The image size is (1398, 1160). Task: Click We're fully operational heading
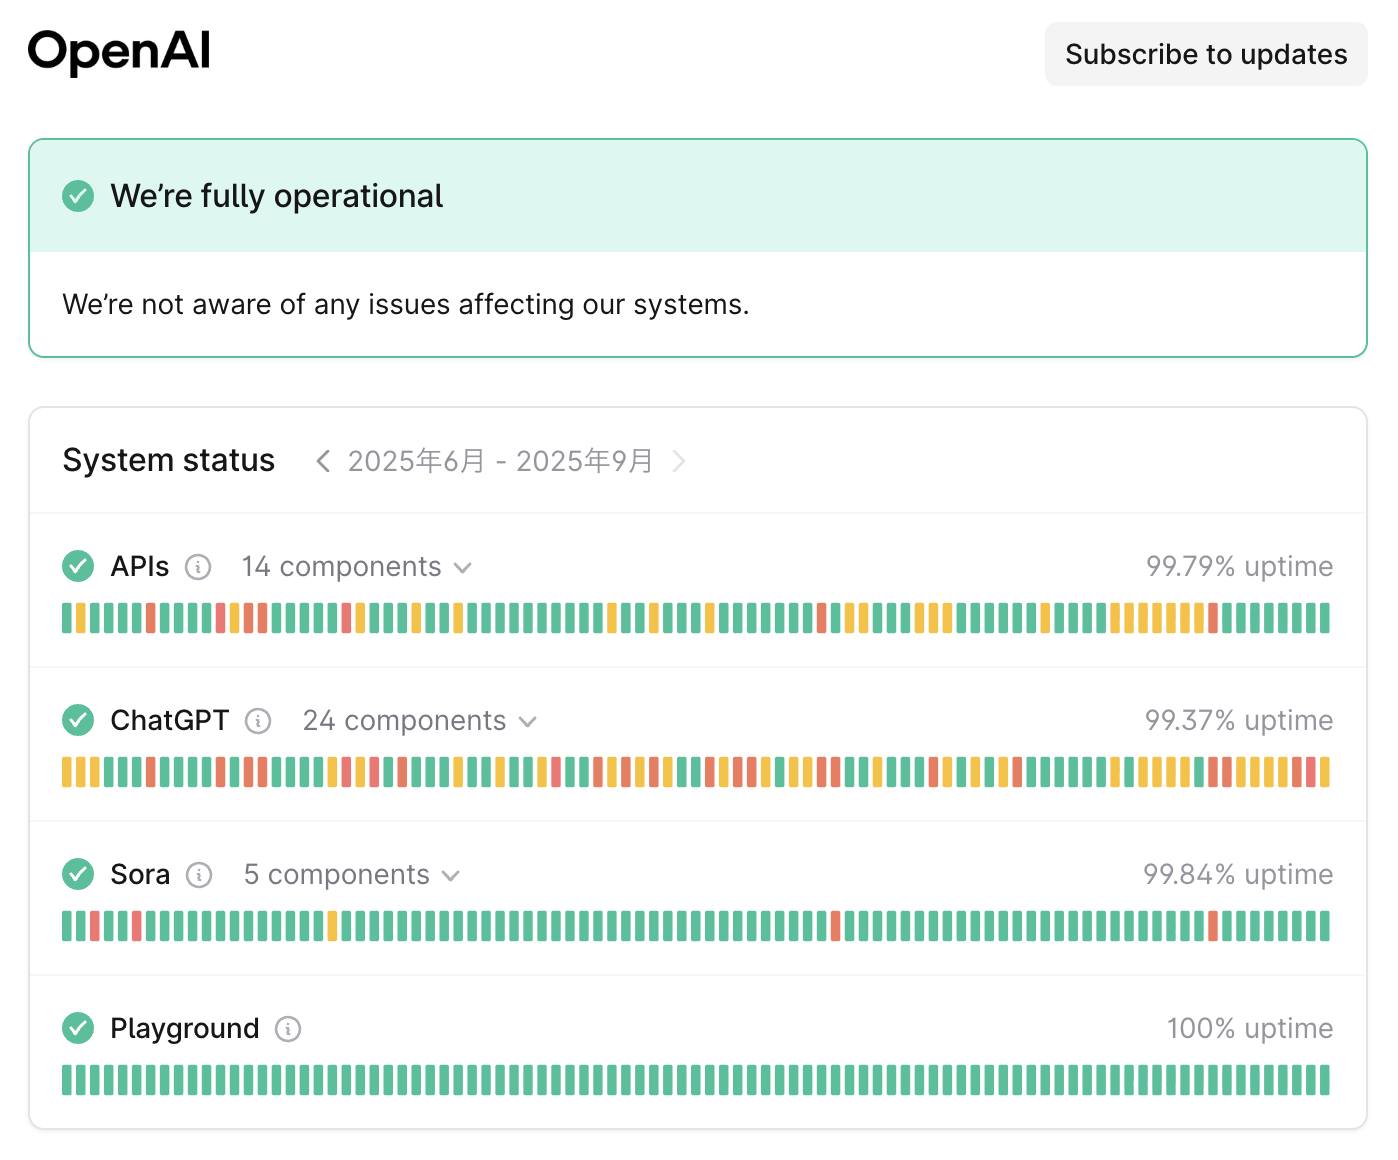(x=276, y=196)
